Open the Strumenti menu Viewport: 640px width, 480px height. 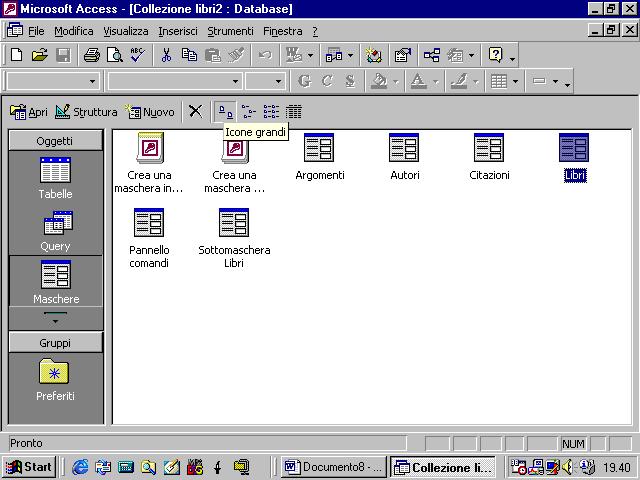(x=230, y=31)
